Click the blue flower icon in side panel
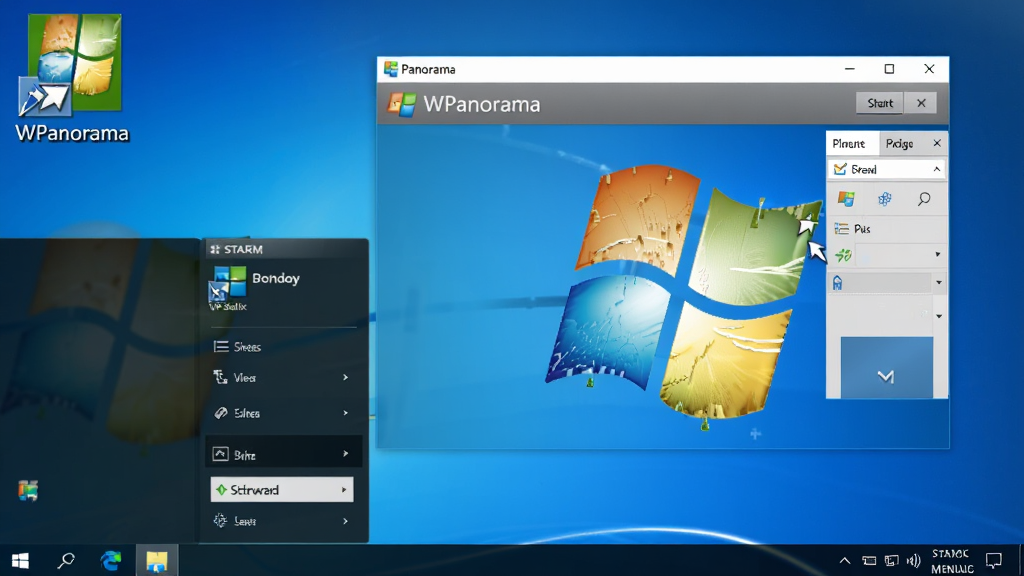The image size is (1024, 576). [884, 199]
